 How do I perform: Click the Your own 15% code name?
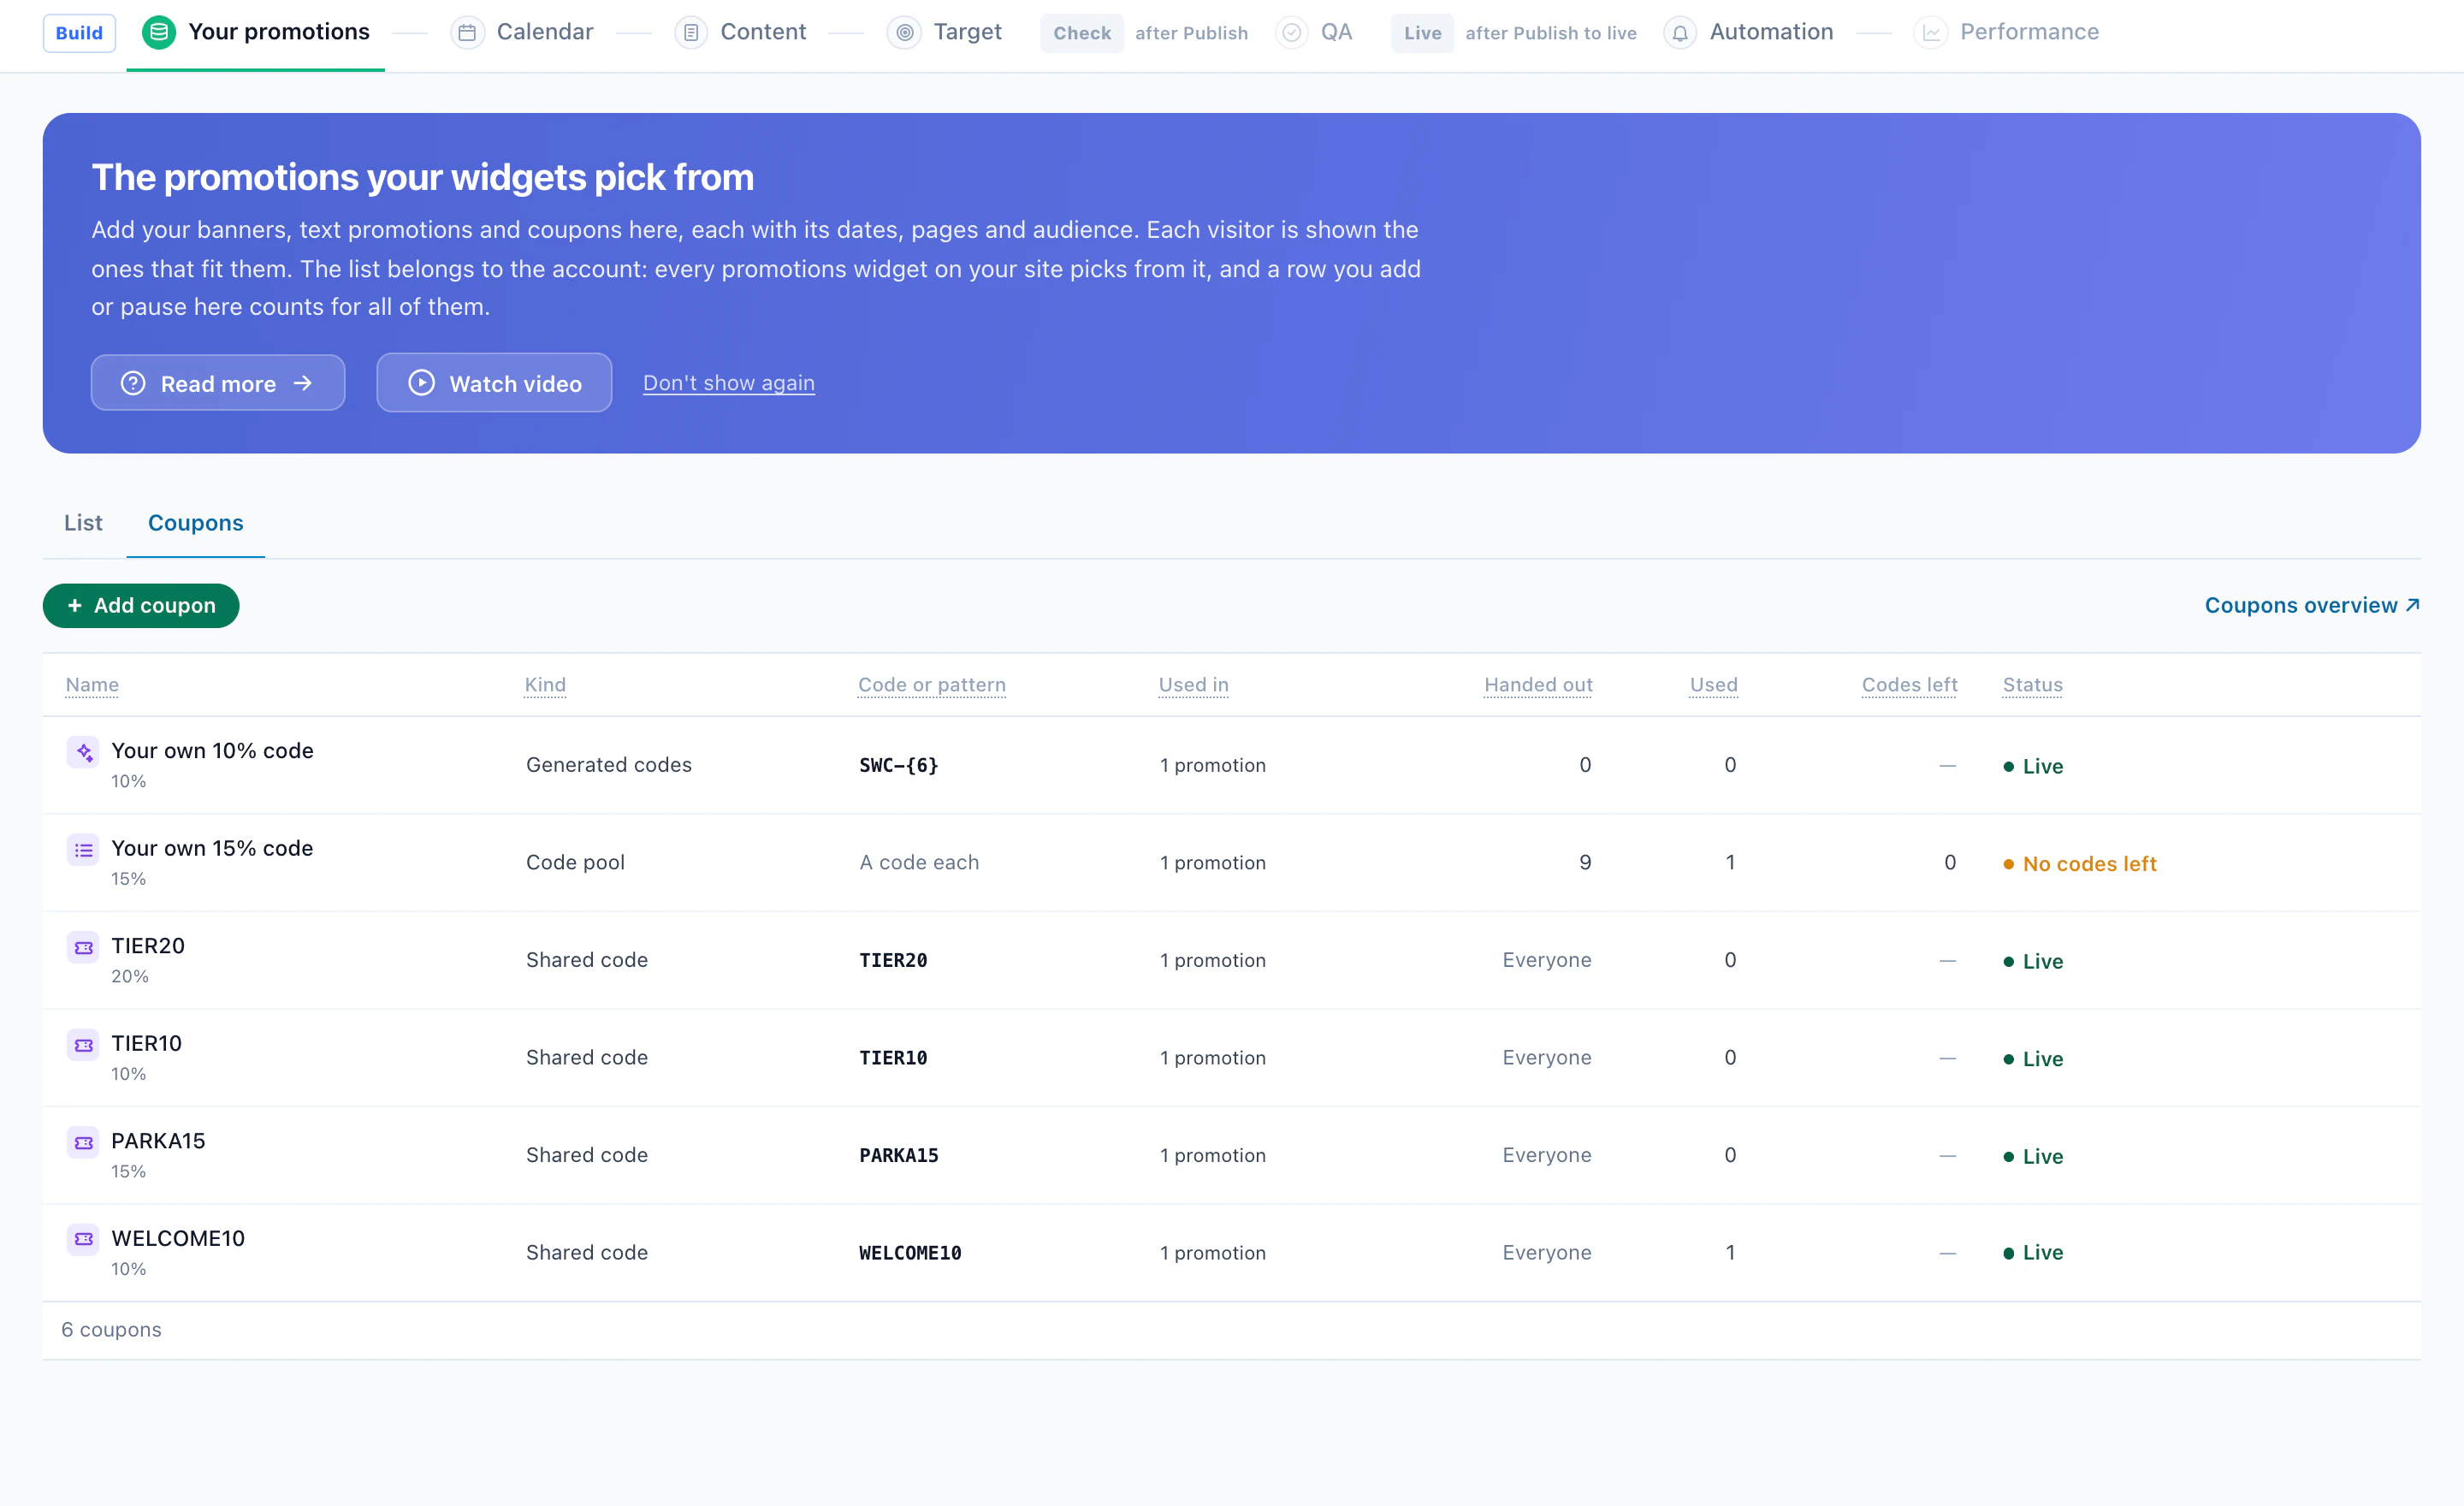(212, 848)
